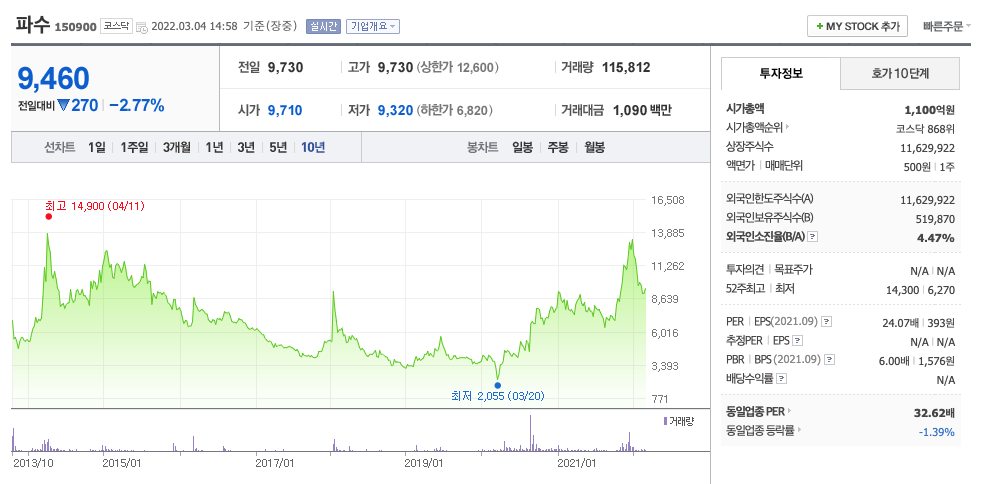The width and height of the screenshot is (984, 484).
Task: Click the 코스닥 market badge
Action: pos(116,26)
